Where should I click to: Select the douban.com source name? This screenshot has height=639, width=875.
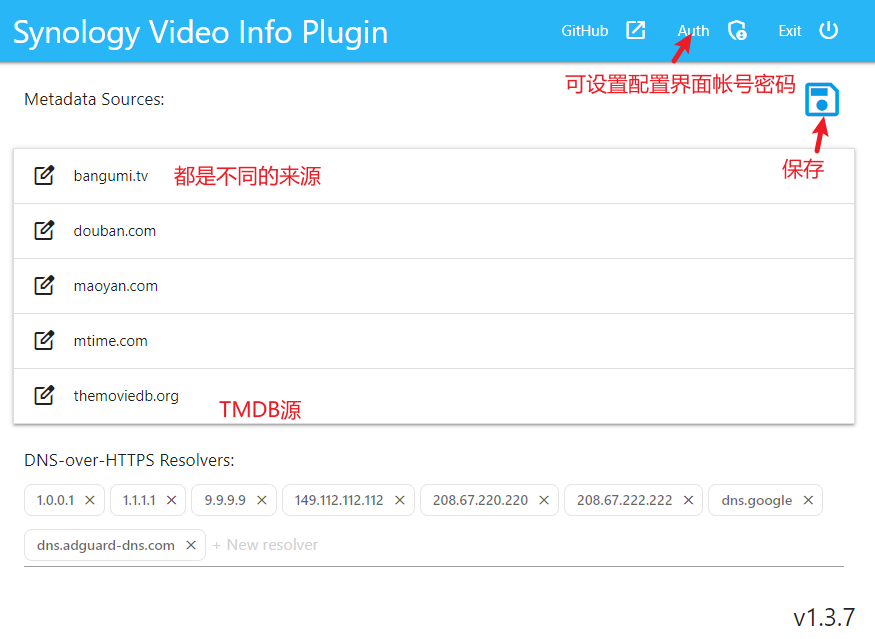coord(114,231)
